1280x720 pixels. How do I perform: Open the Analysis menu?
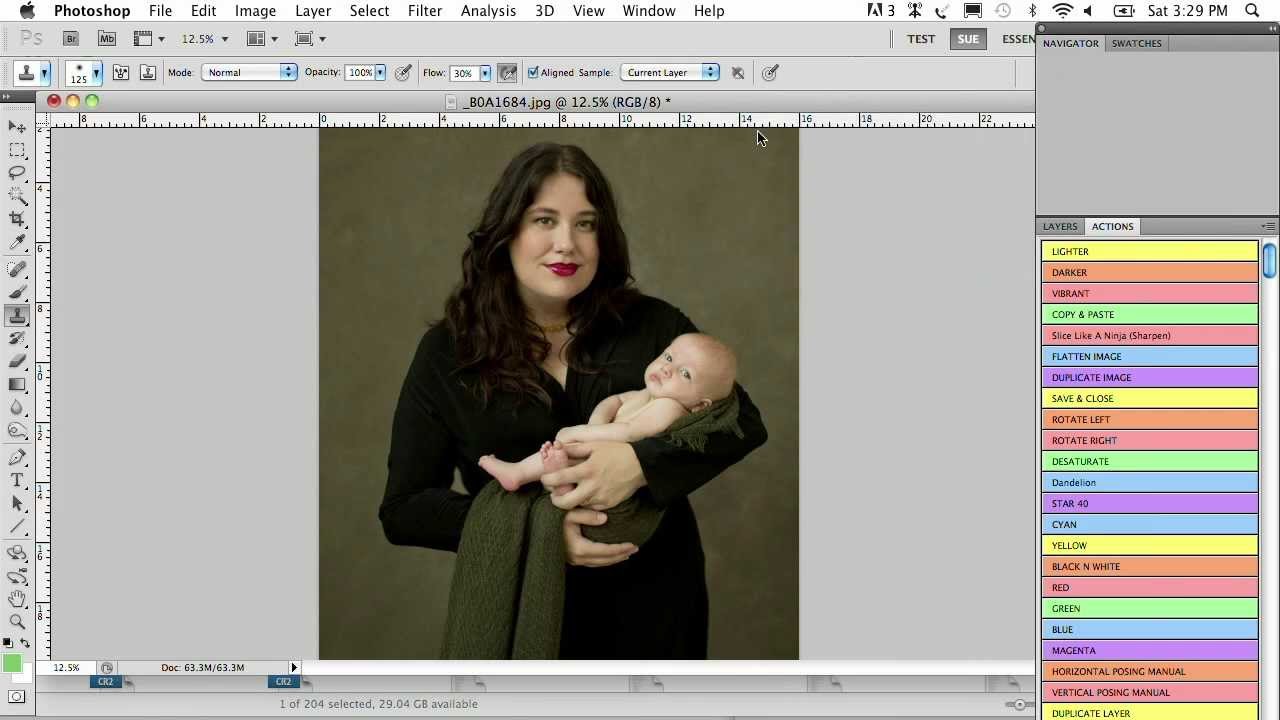(488, 11)
